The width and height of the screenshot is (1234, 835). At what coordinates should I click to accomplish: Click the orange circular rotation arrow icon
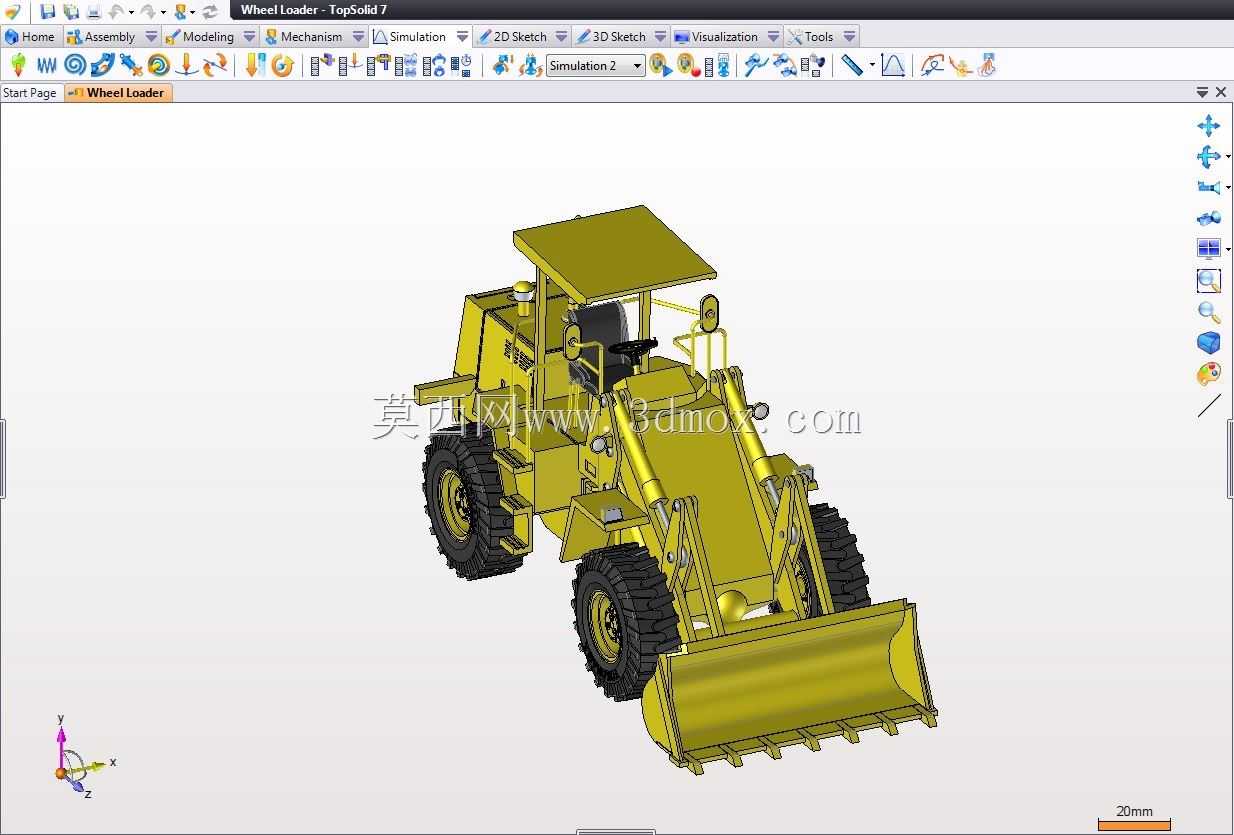click(283, 66)
